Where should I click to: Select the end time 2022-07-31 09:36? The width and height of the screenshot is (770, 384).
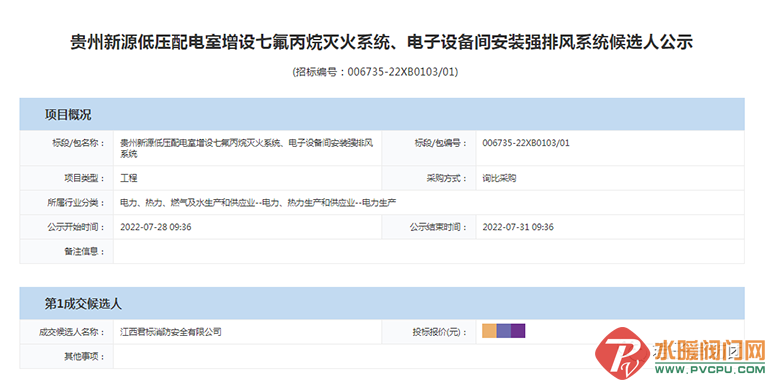(x=518, y=227)
